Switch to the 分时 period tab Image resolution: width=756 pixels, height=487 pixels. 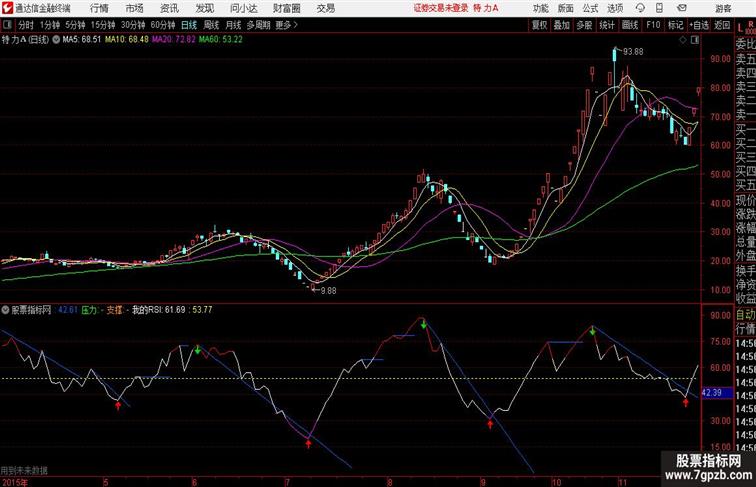click(26, 25)
